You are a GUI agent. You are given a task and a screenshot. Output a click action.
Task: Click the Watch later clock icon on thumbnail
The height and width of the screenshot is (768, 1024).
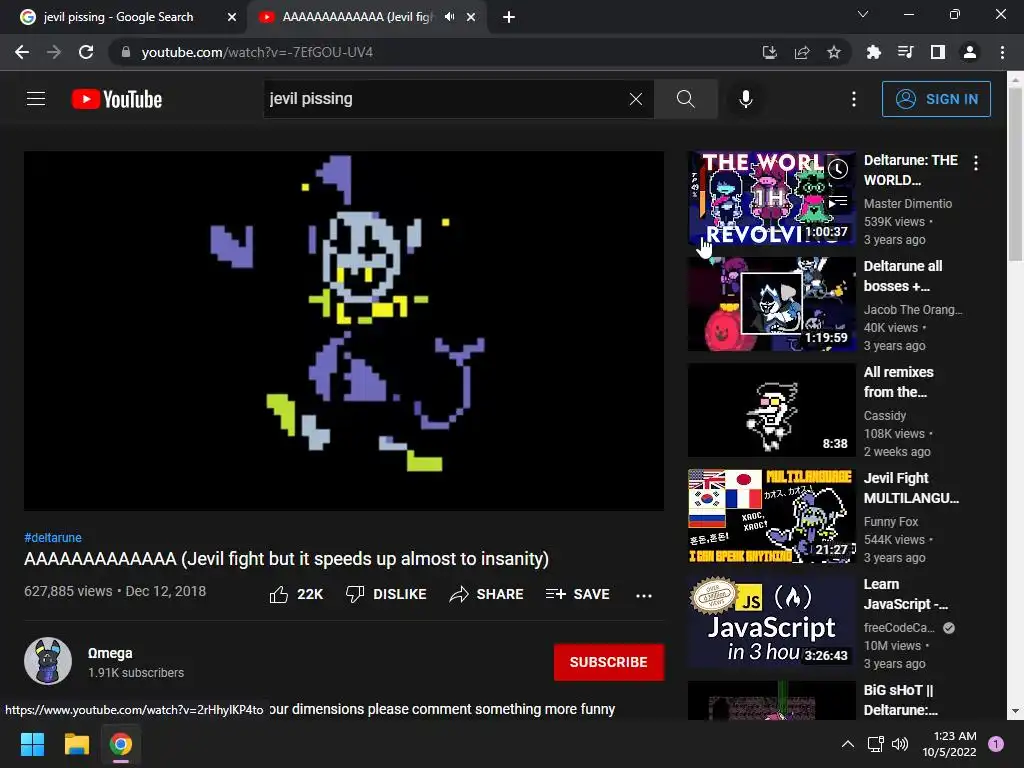pyautogui.click(x=838, y=169)
